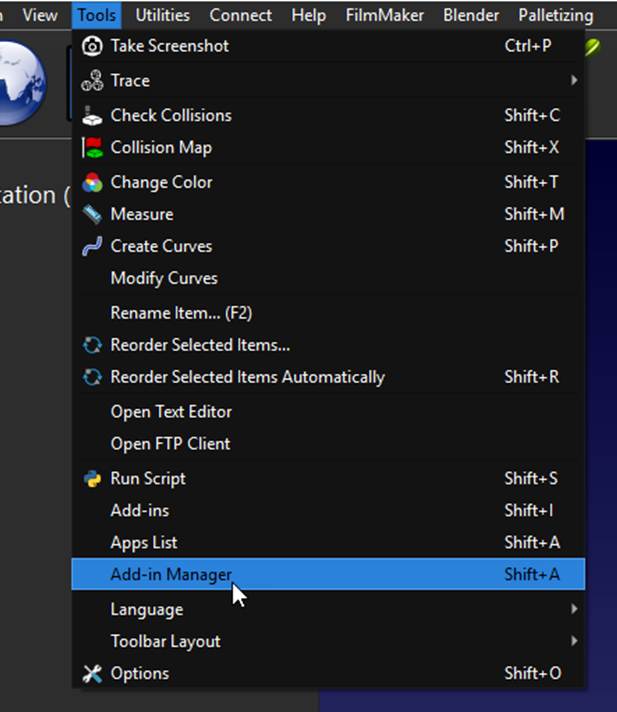The image size is (617, 712).
Task: Select Open FTP Client
Action: 170,444
